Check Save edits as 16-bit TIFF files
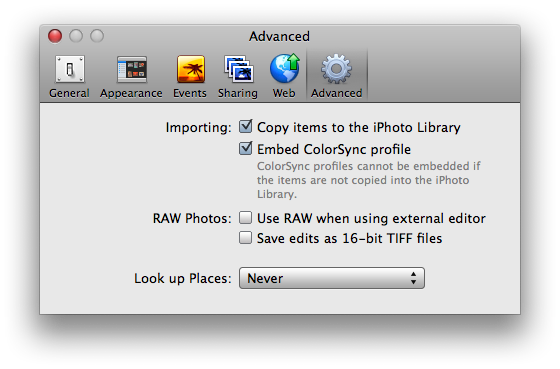The width and height of the screenshot is (560, 369). pyautogui.click(x=245, y=238)
